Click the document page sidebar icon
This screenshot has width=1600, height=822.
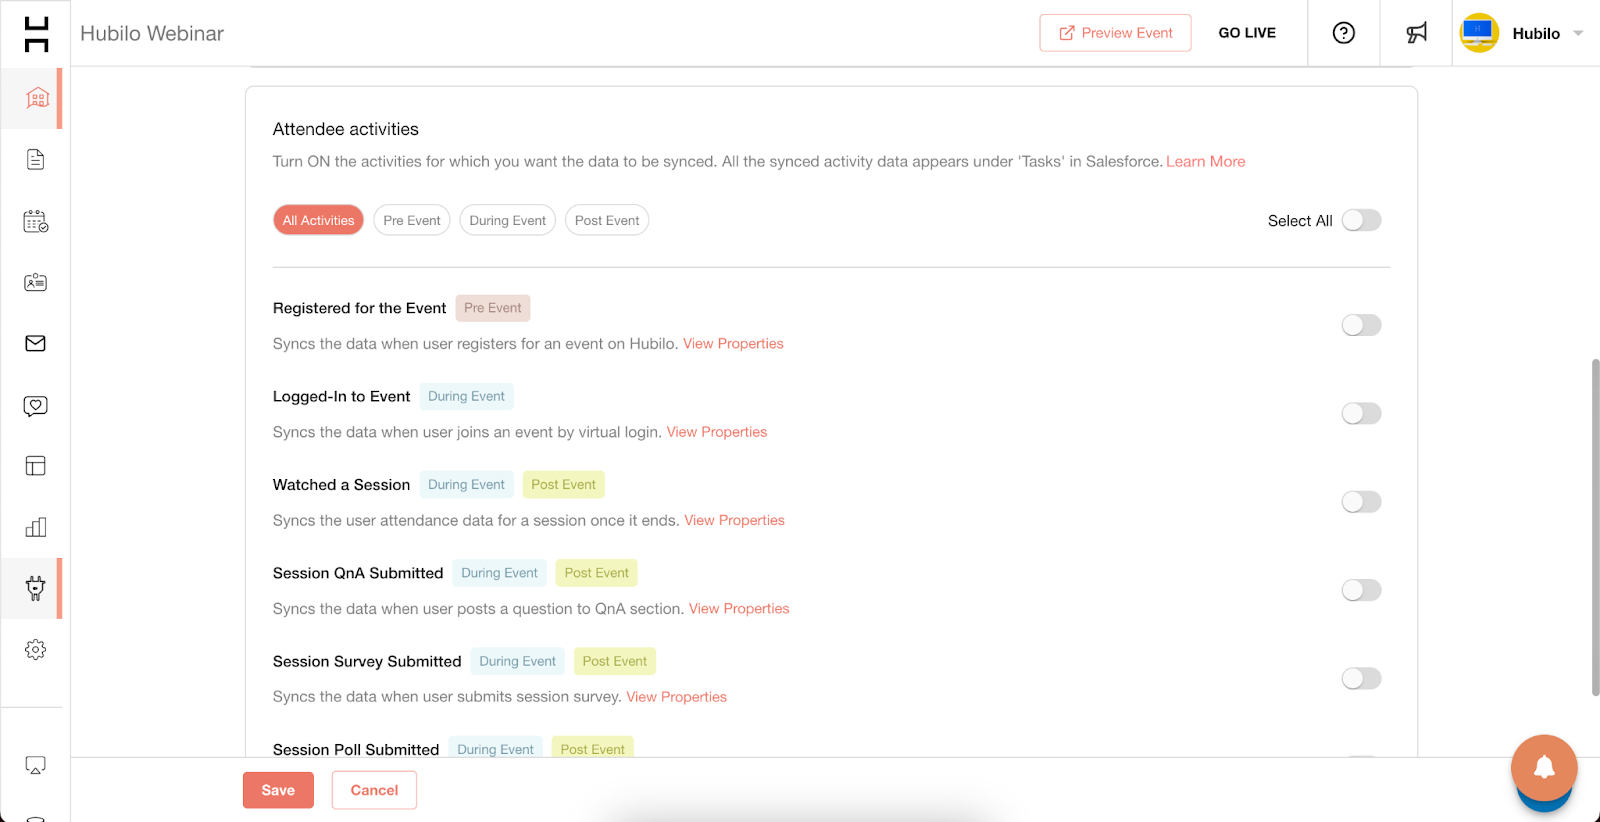click(36, 160)
